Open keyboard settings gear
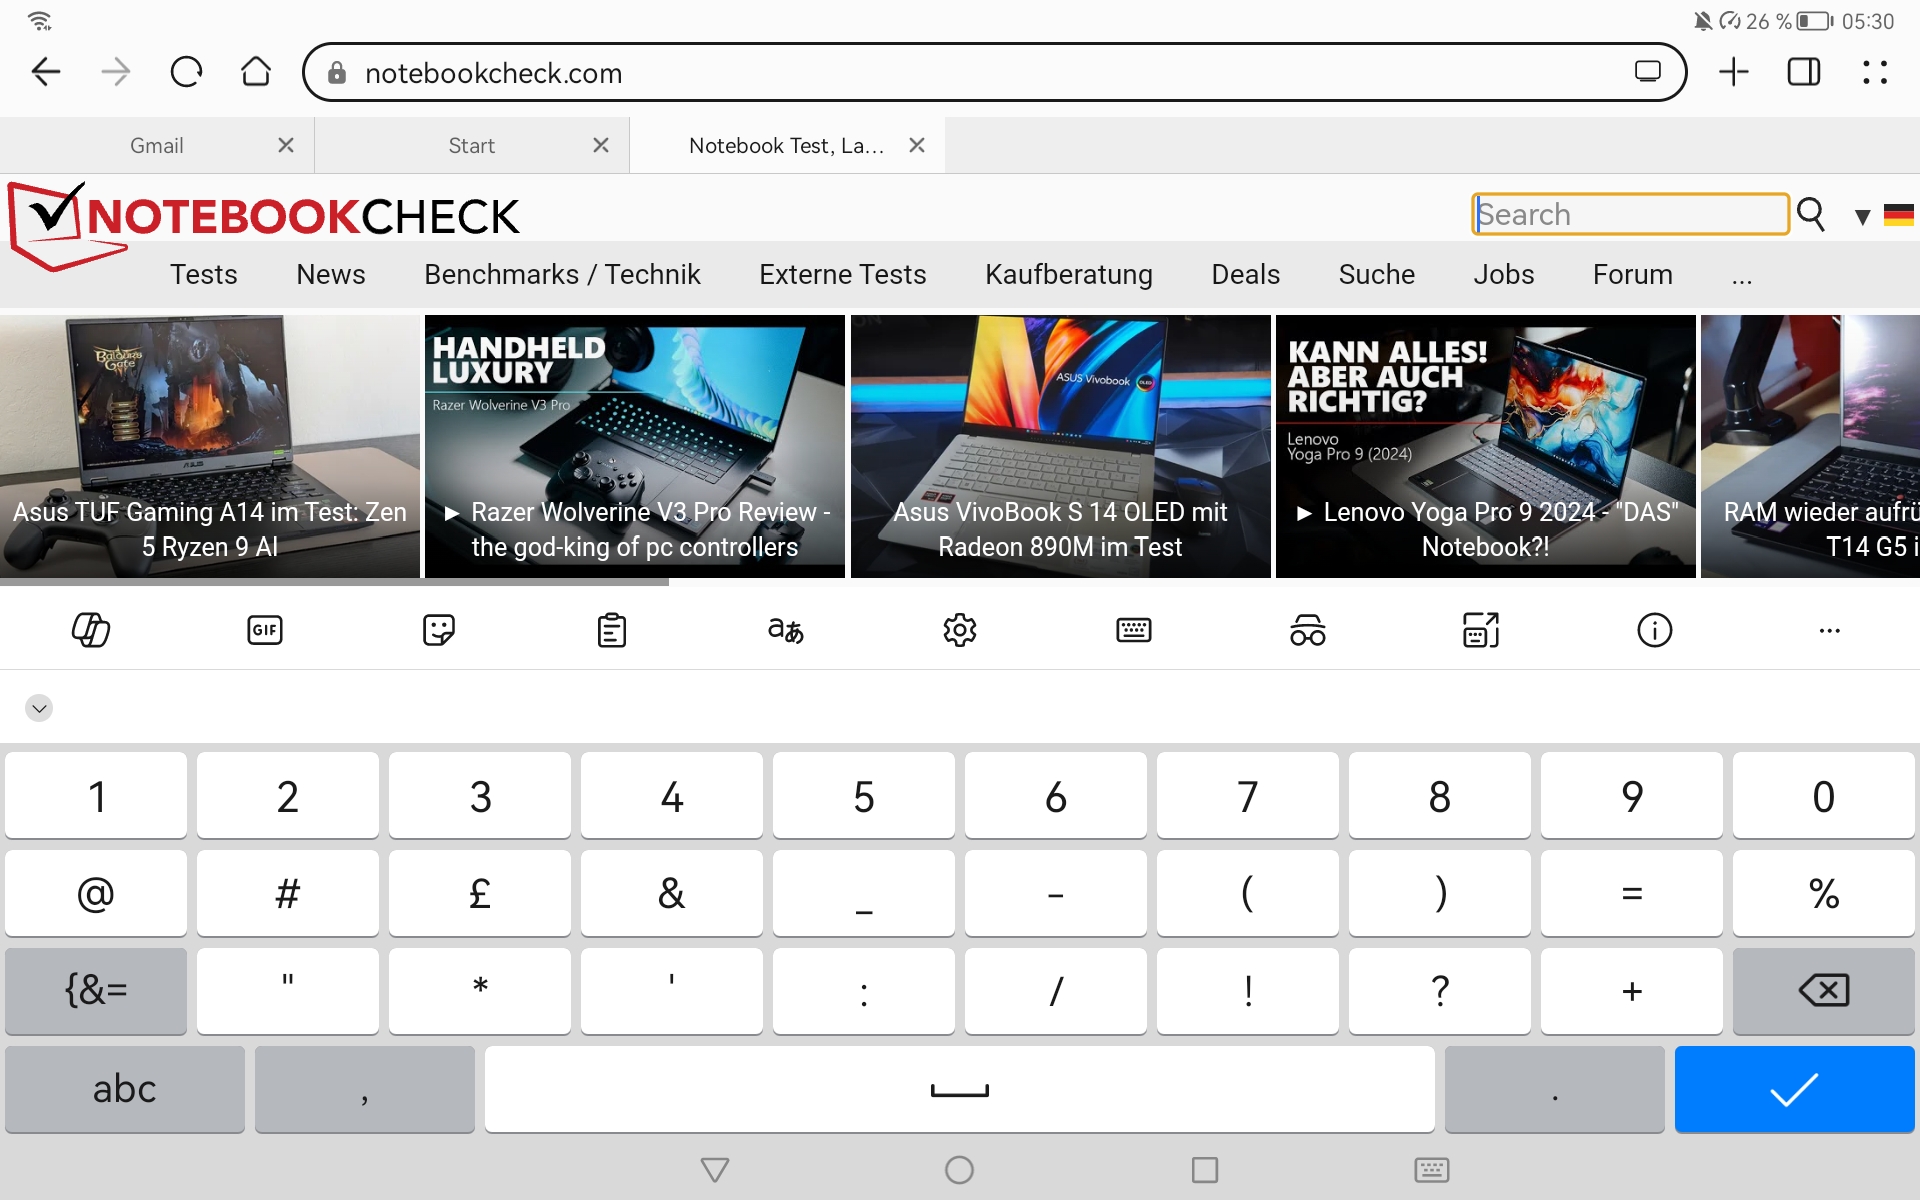This screenshot has height=1200, width=1920. [960, 630]
